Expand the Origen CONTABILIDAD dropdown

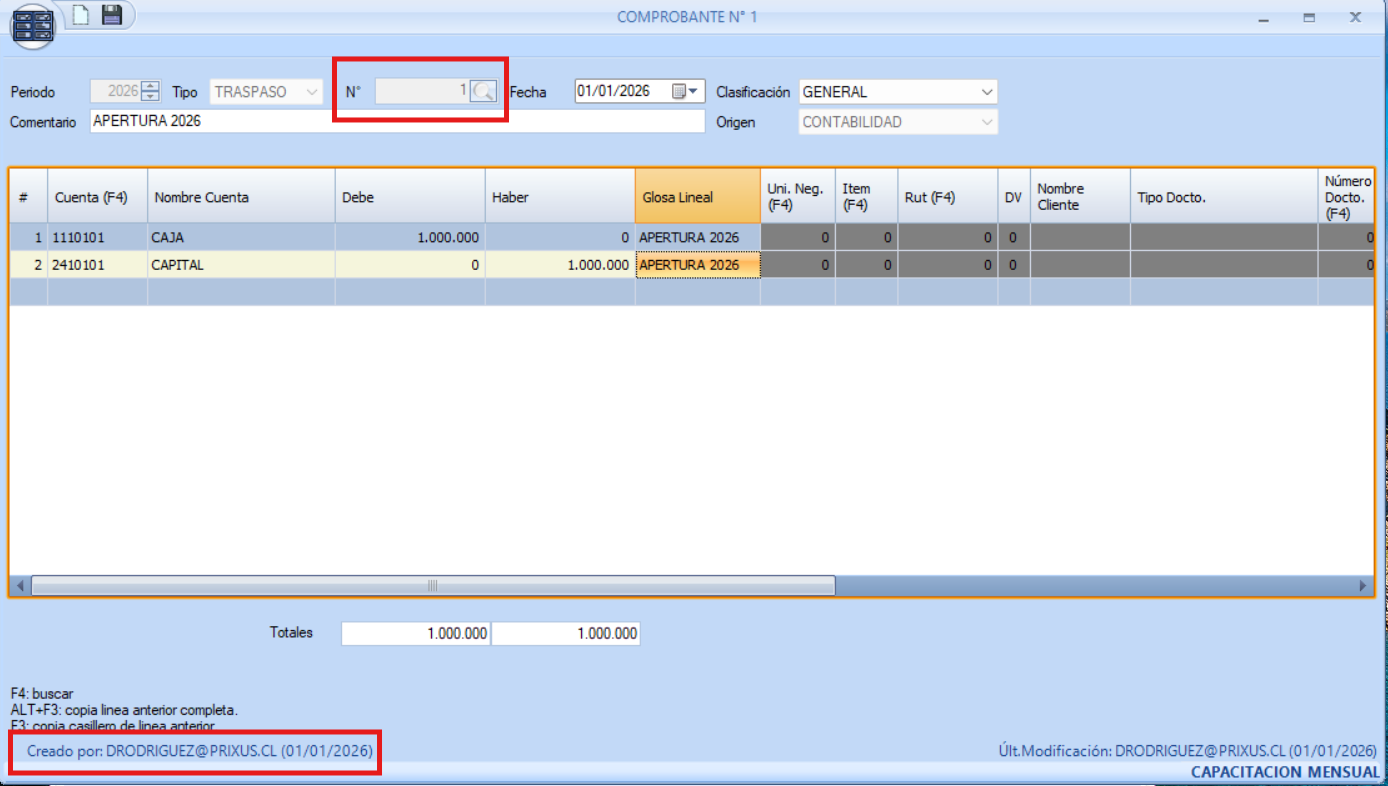[x=987, y=122]
